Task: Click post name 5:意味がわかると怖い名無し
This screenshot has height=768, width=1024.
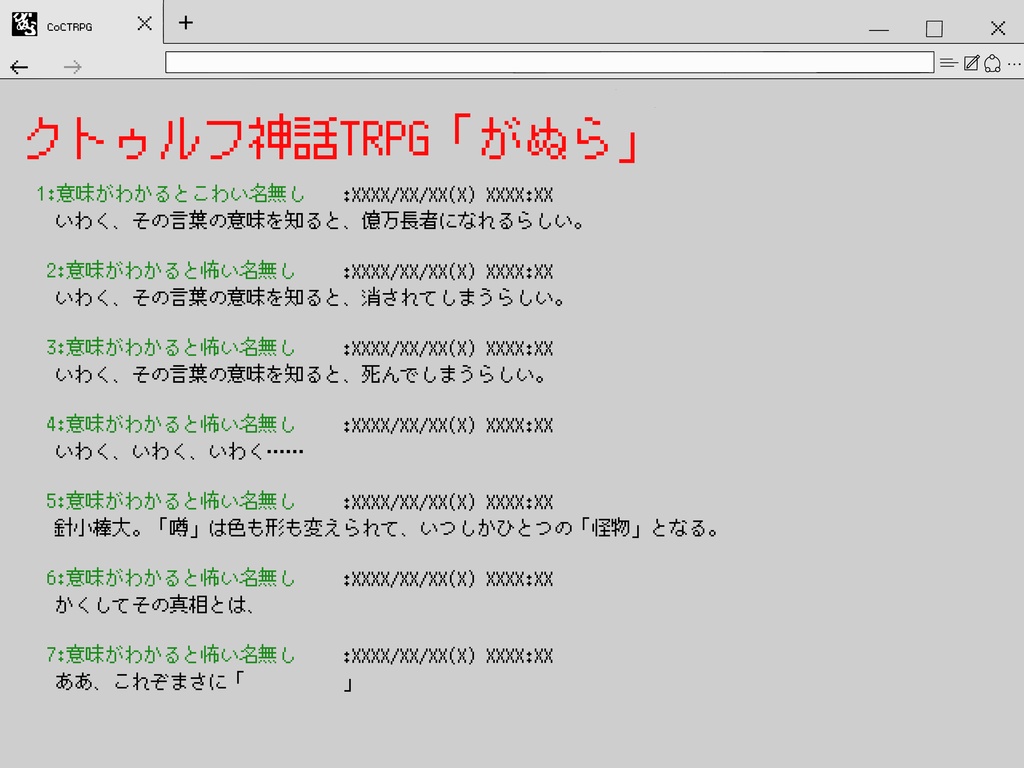Action: pyautogui.click(x=170, y=501)
